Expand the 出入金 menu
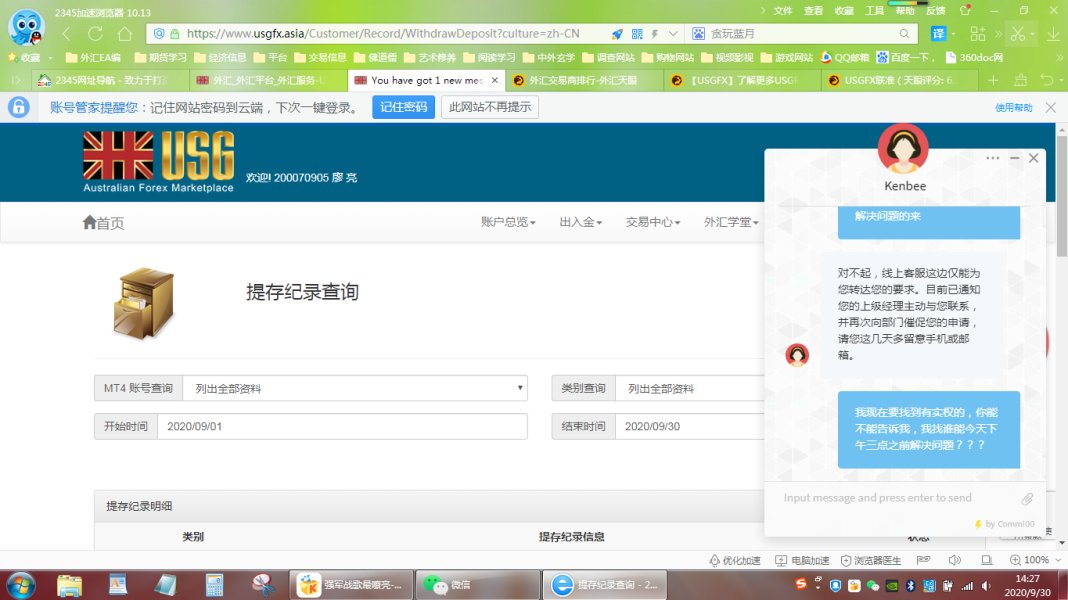1068x600 pixels. pos(581,222)
